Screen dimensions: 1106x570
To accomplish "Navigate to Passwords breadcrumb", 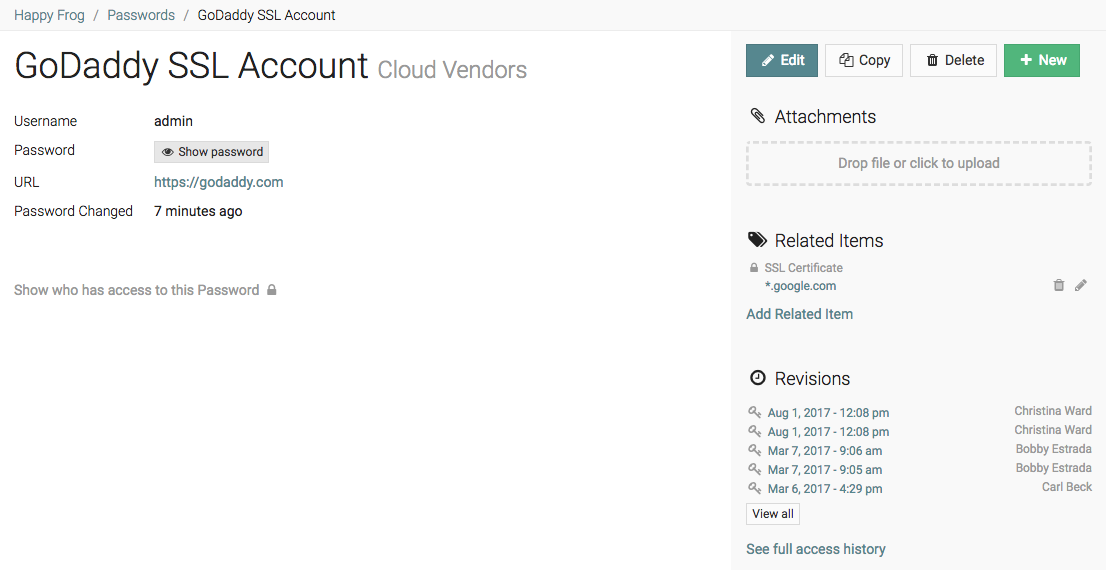I will point(141,15).
